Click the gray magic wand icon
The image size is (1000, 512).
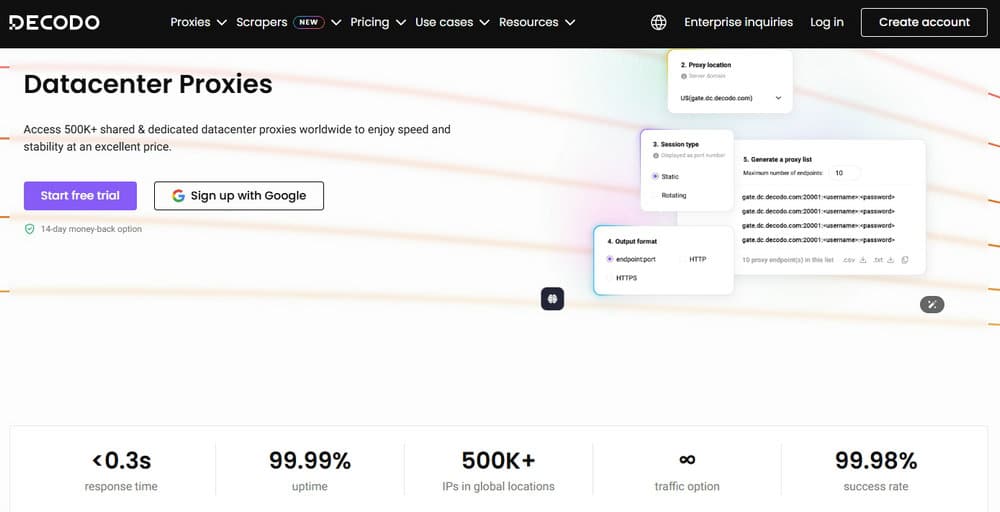pos(932,305)
